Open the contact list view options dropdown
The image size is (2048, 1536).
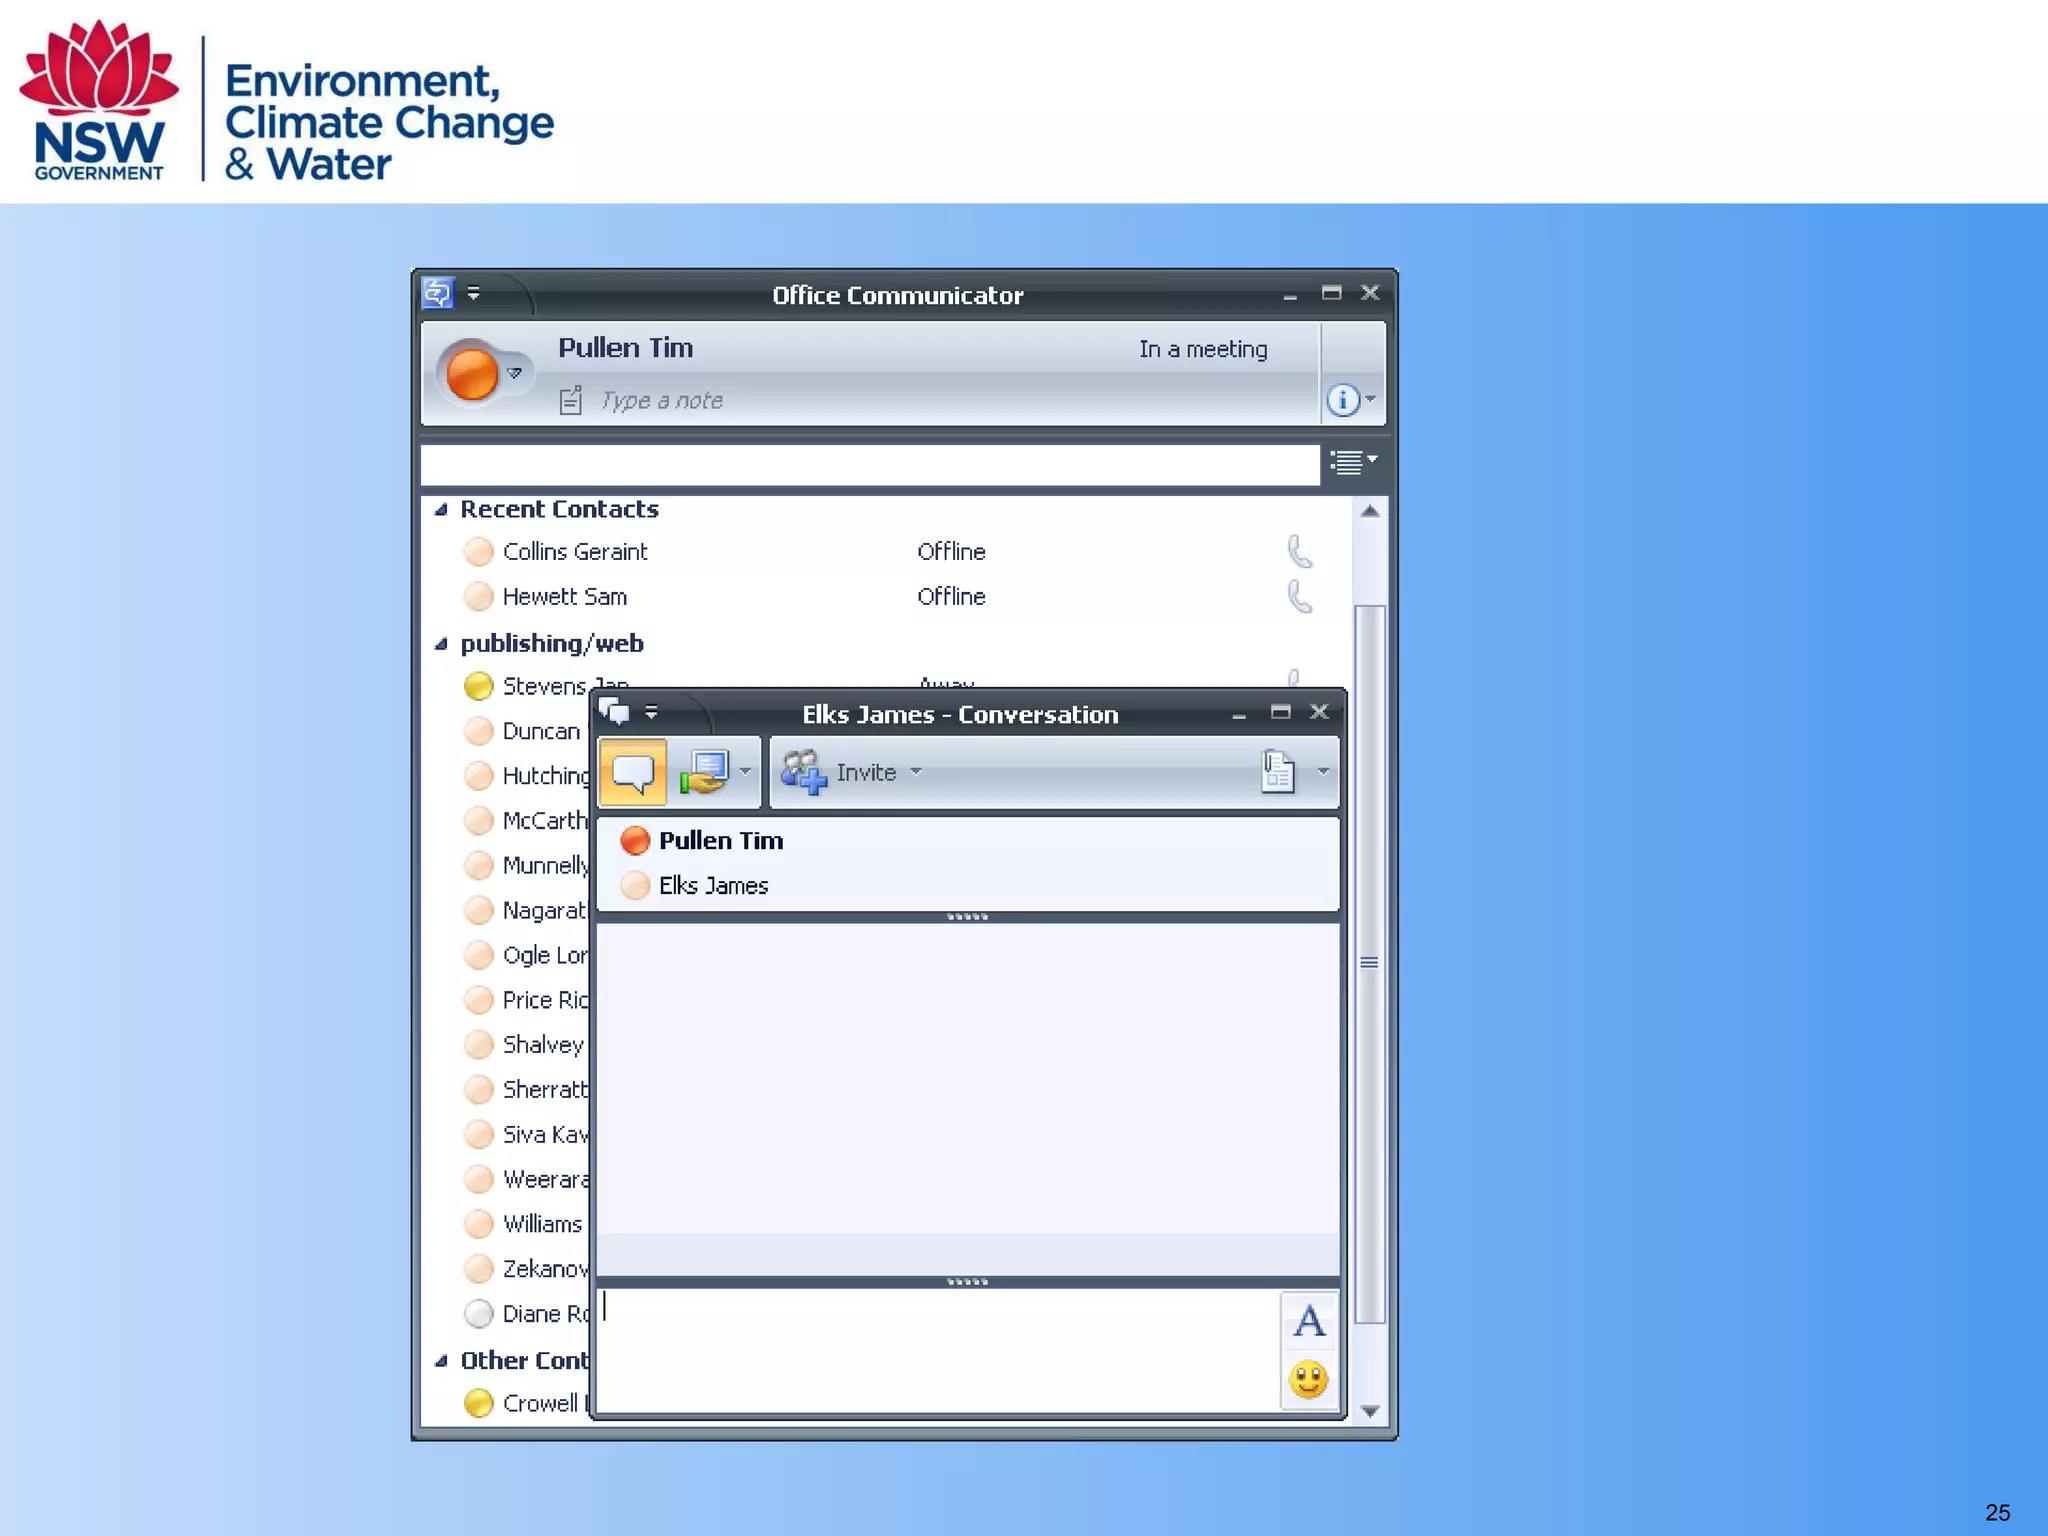pyautogui.click(x=1353, y=462)
